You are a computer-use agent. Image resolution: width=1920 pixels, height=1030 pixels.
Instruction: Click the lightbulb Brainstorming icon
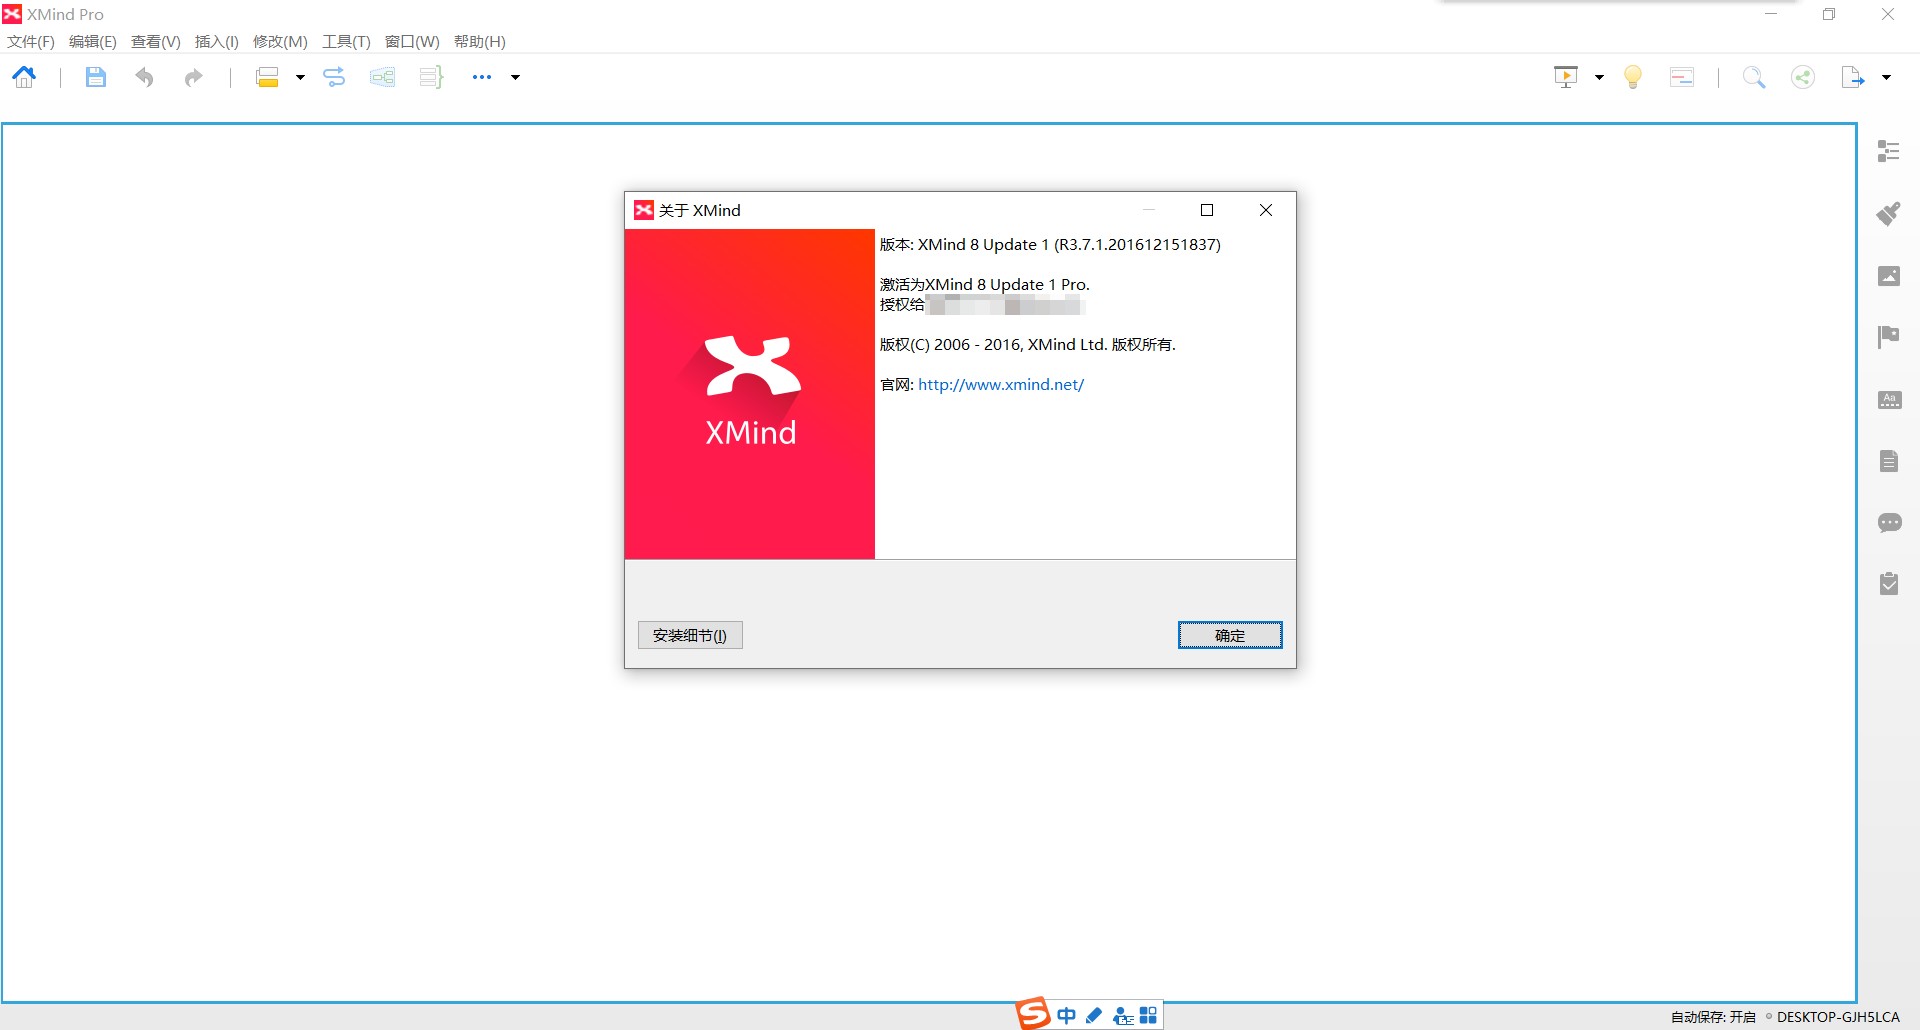(1632, 77)
